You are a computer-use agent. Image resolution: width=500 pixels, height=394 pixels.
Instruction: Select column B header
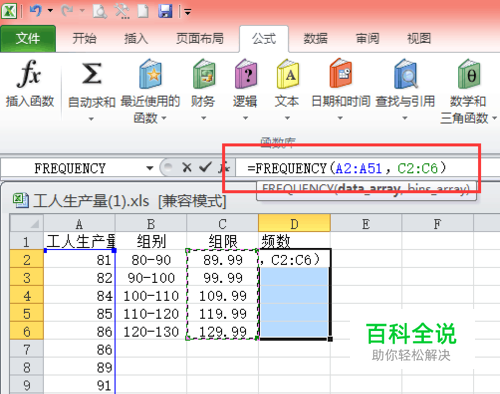point(151,223)
